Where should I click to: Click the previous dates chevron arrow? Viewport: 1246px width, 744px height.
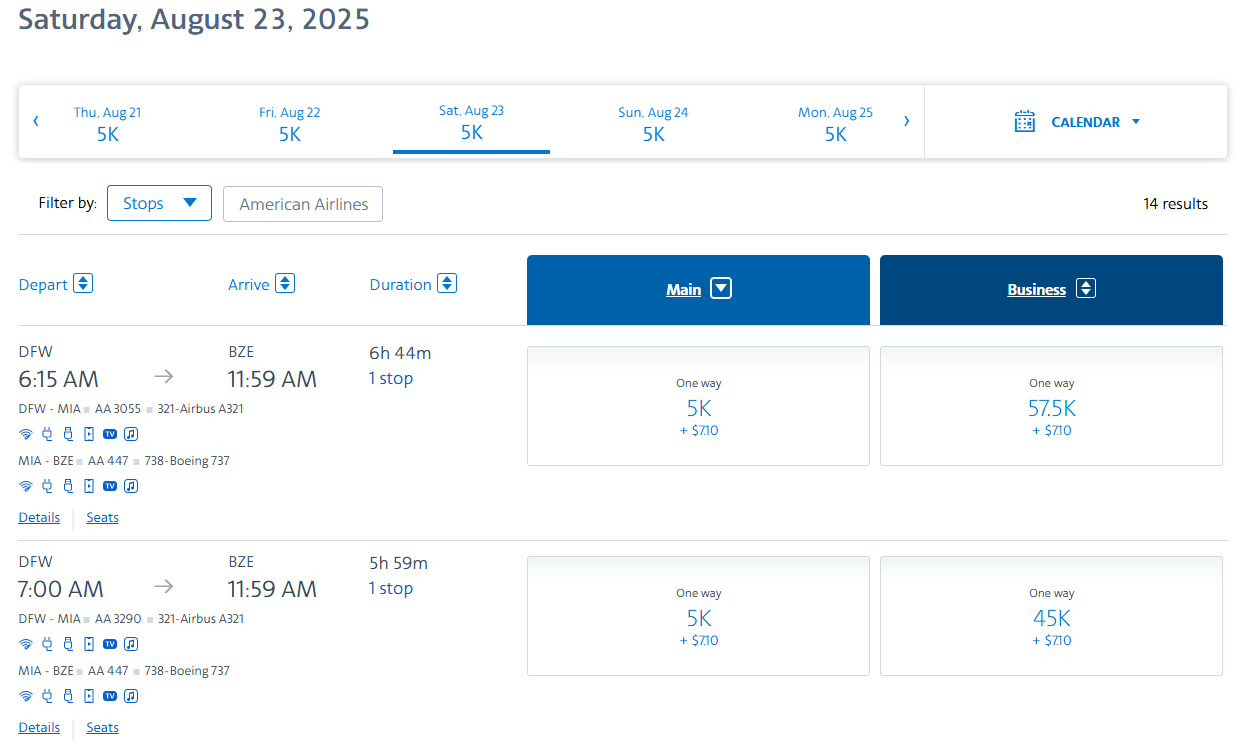36,120
